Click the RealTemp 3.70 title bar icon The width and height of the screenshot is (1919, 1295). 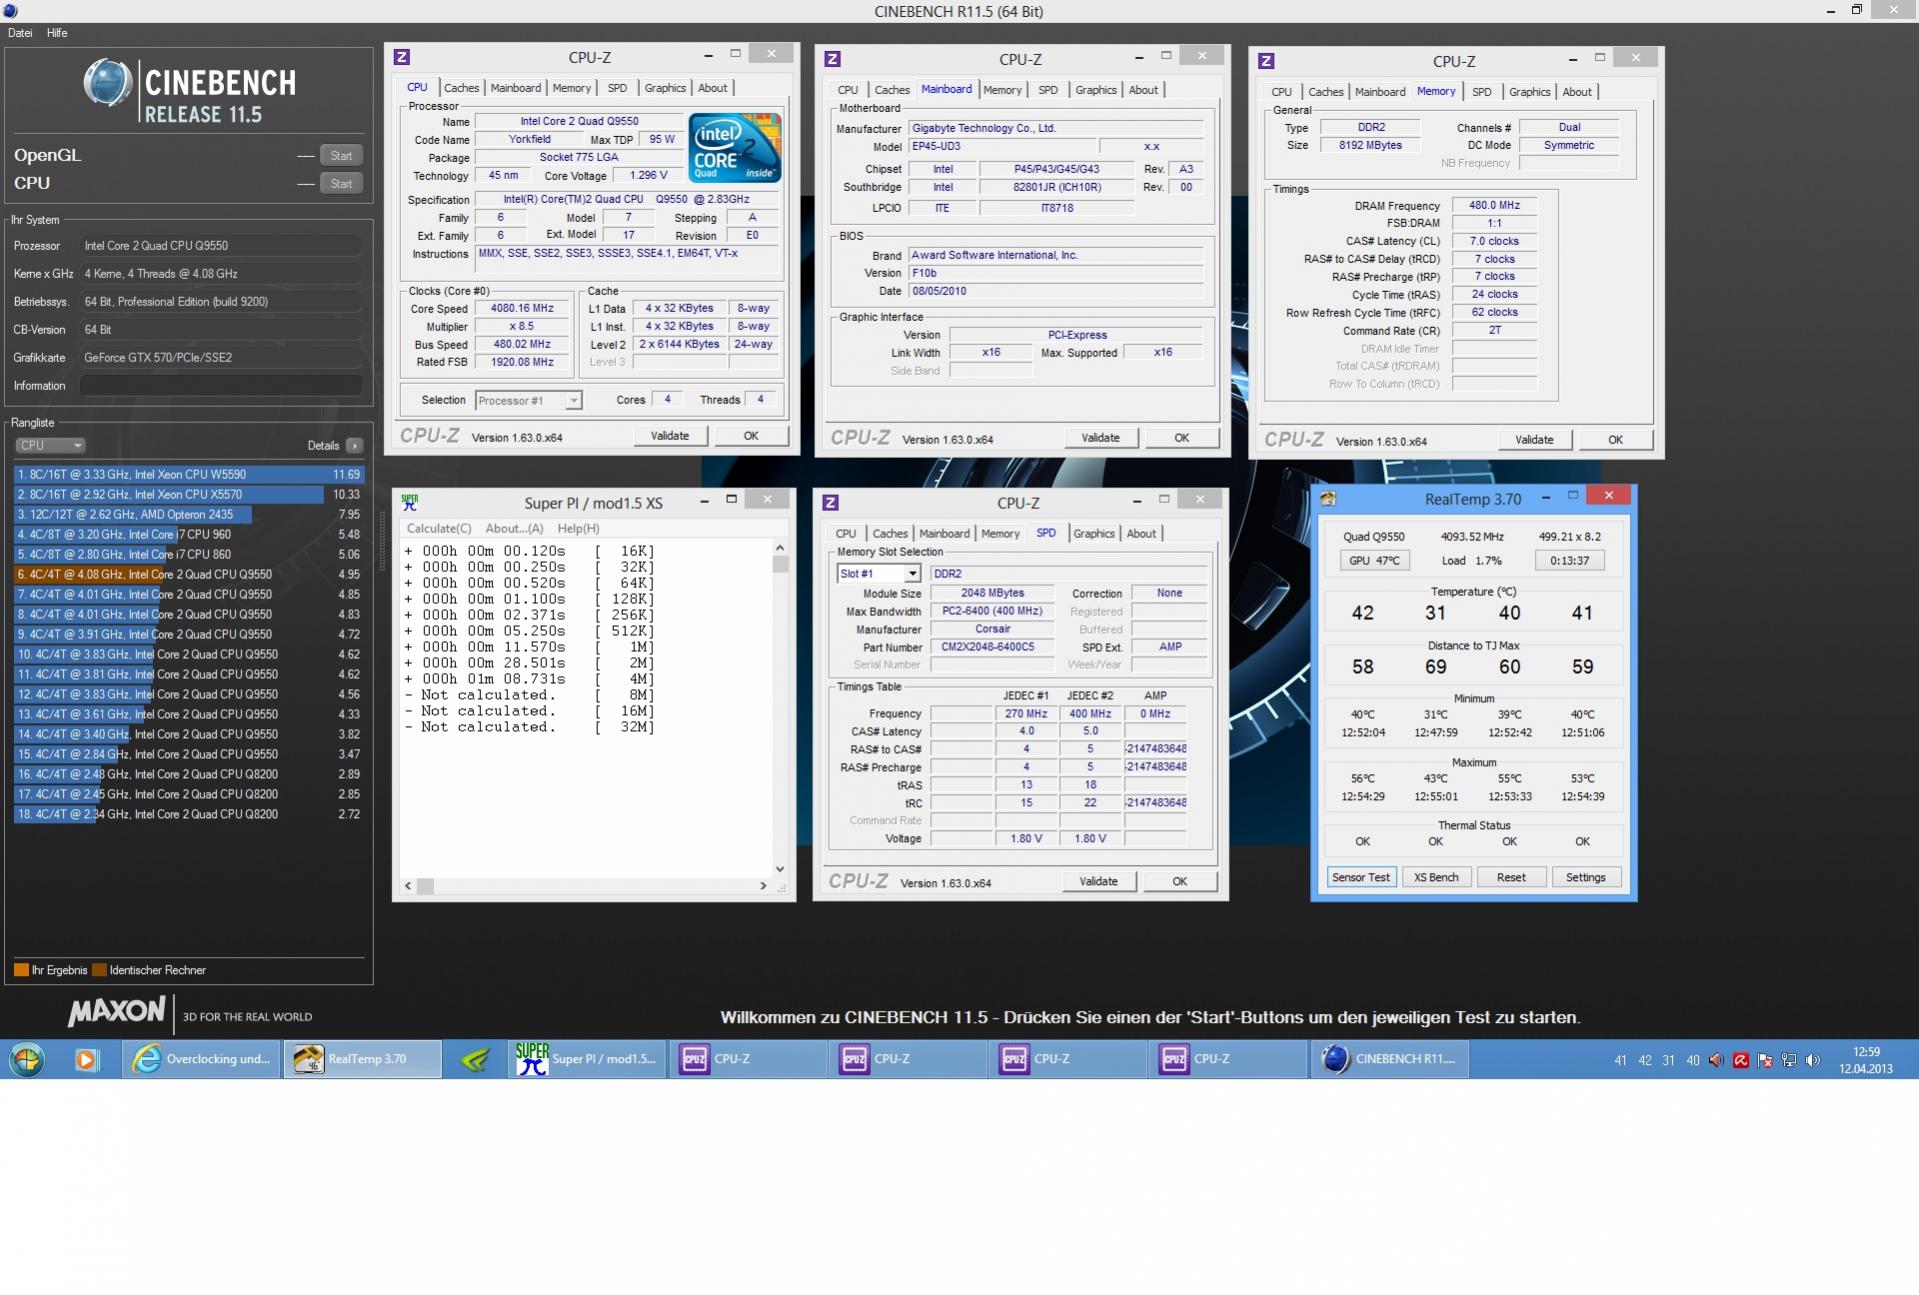click(x=1328, y=498)
